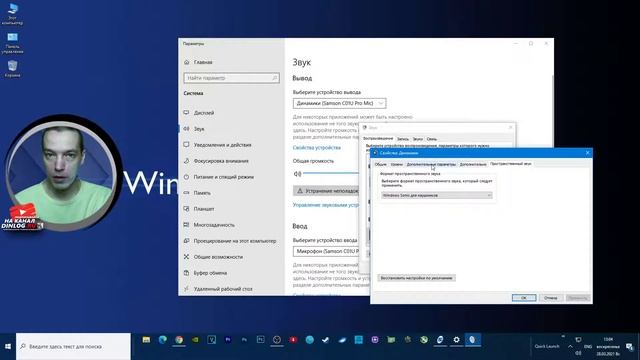Click the ENG language indicator

pos(588,347)
